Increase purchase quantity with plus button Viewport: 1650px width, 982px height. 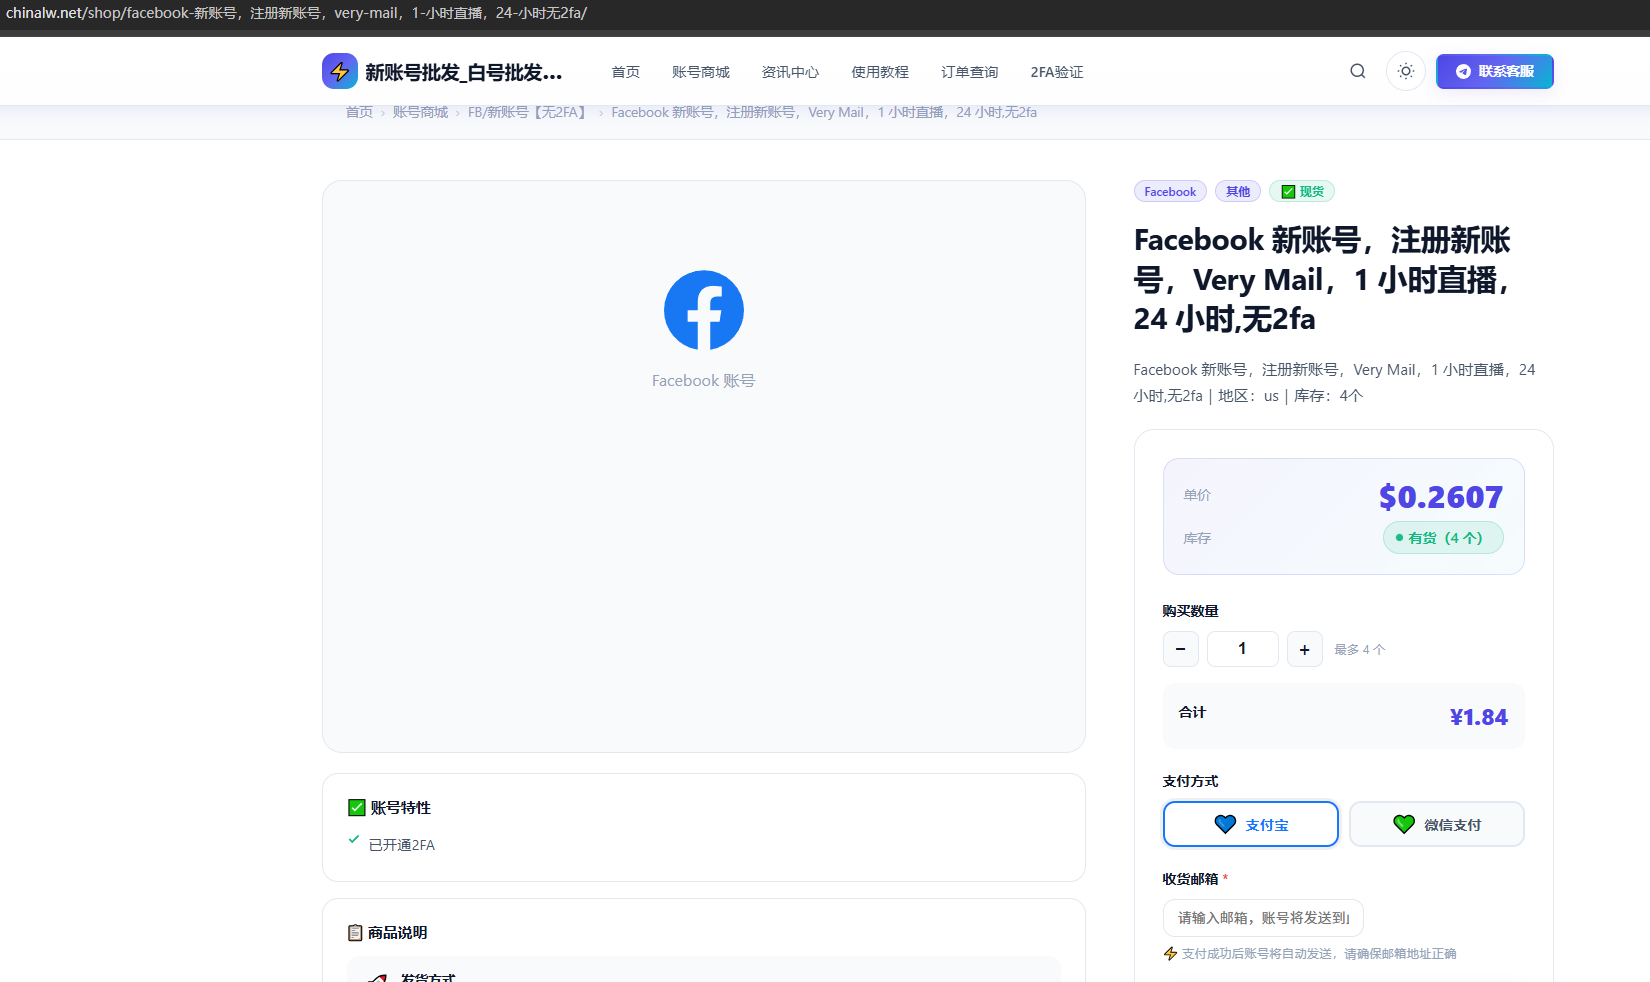(x=1304, y=649)
